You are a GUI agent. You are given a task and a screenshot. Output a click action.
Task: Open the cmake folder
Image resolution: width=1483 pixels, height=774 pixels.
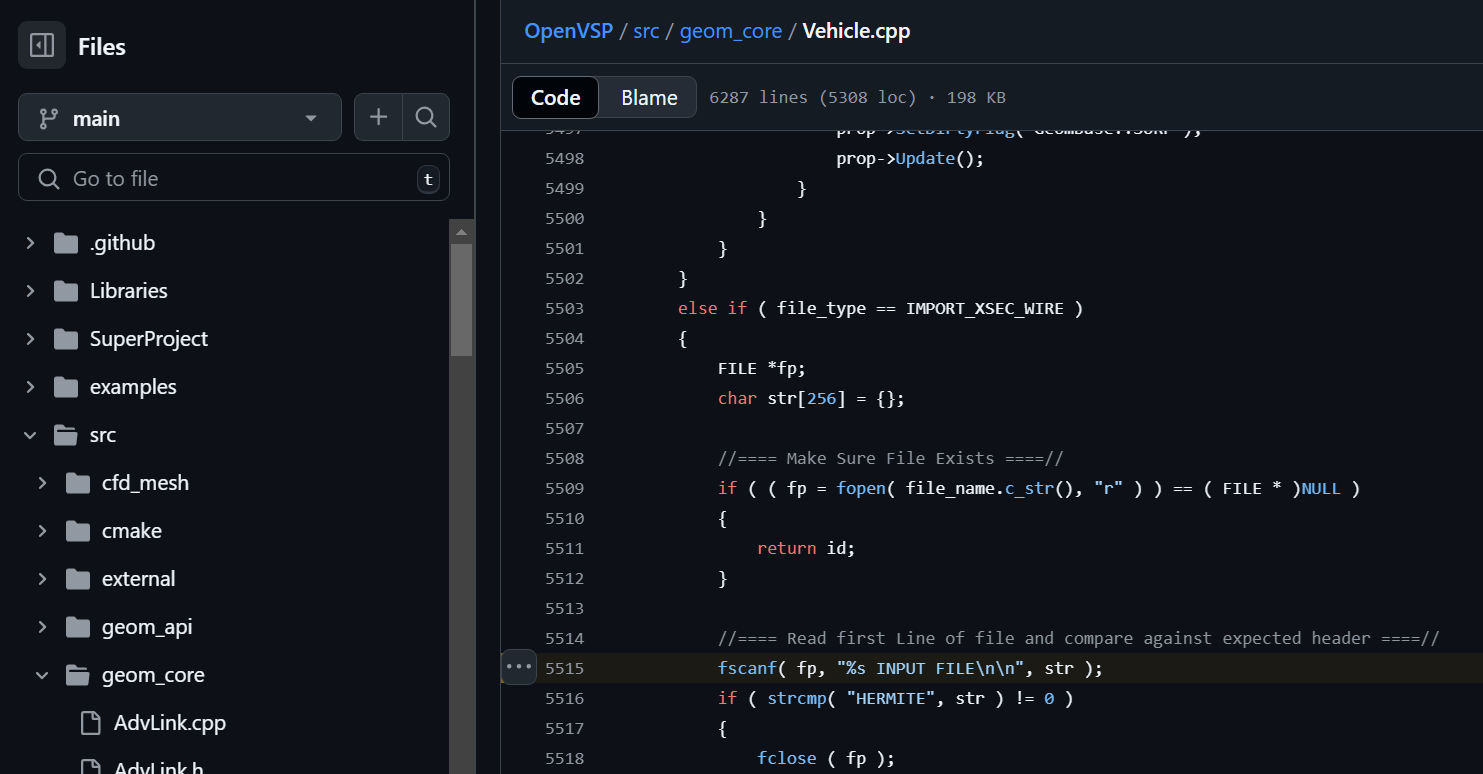[x=131, y=531]
